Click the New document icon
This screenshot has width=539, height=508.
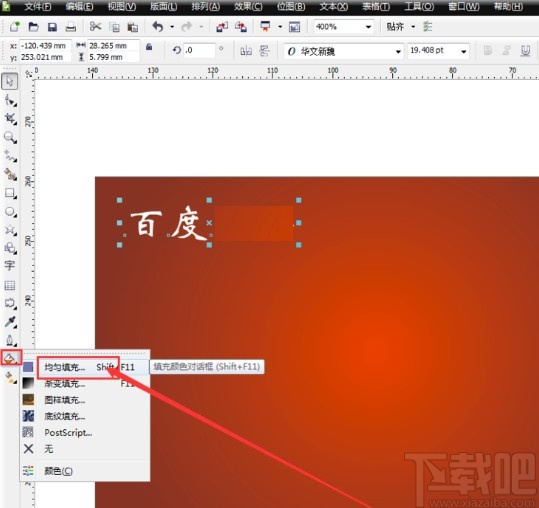[14, 26]
